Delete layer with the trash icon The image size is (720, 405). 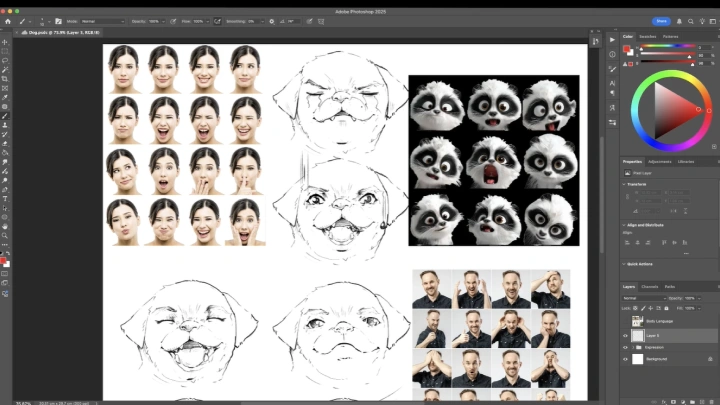coord(711,402)
